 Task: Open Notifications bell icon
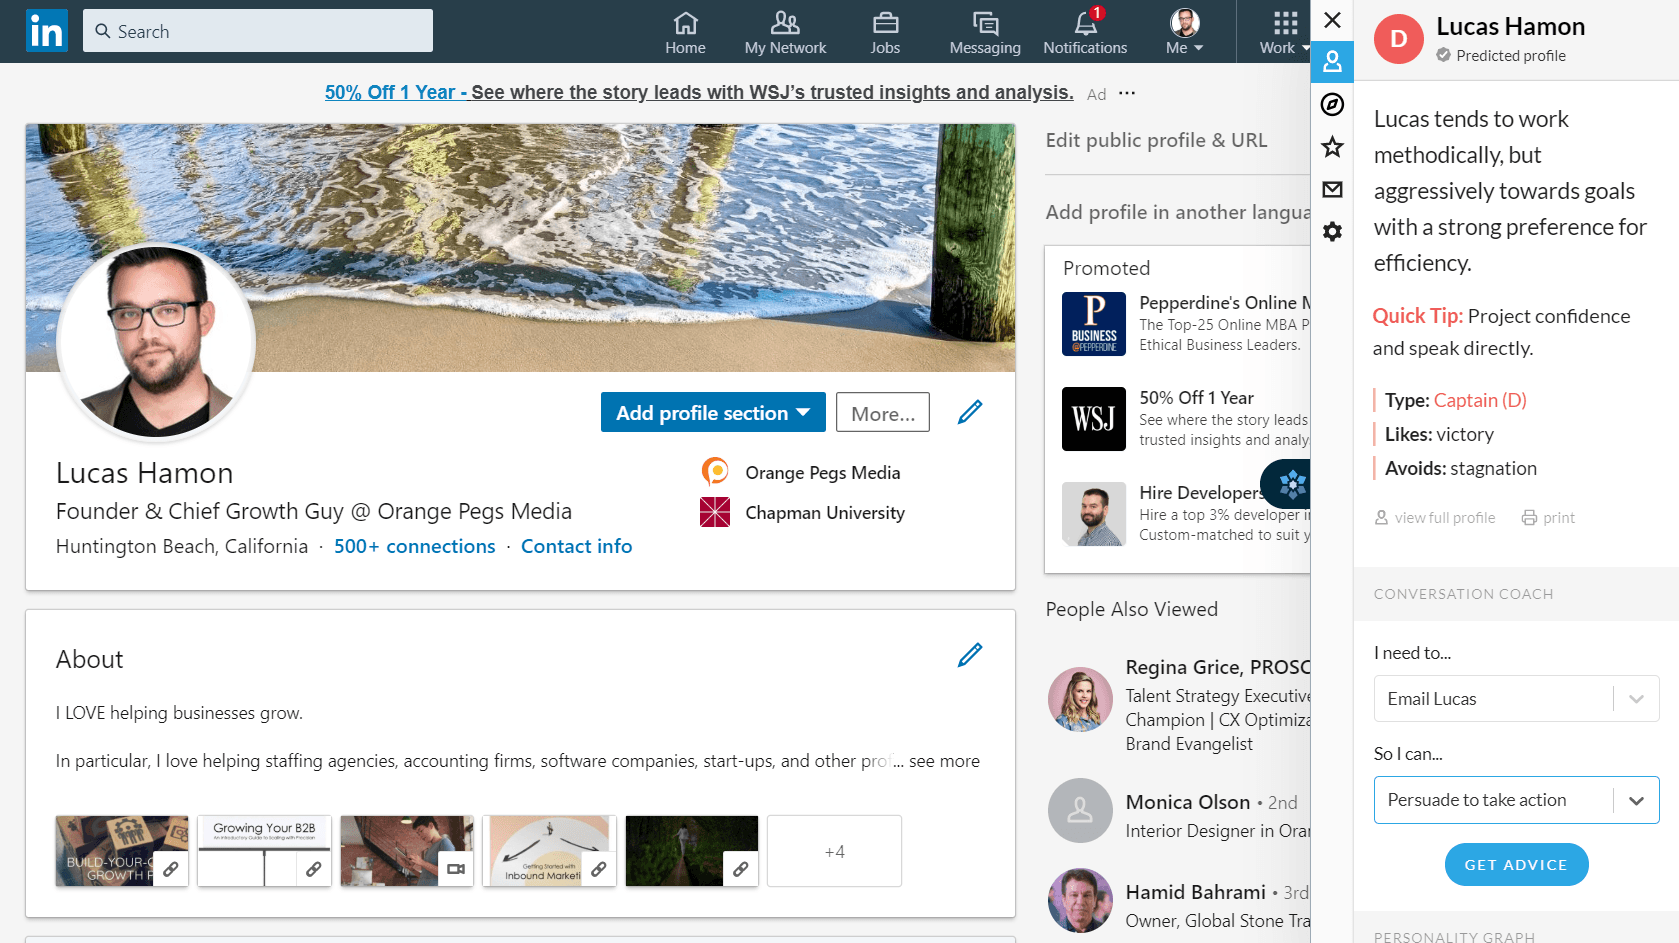[1085, 32]
